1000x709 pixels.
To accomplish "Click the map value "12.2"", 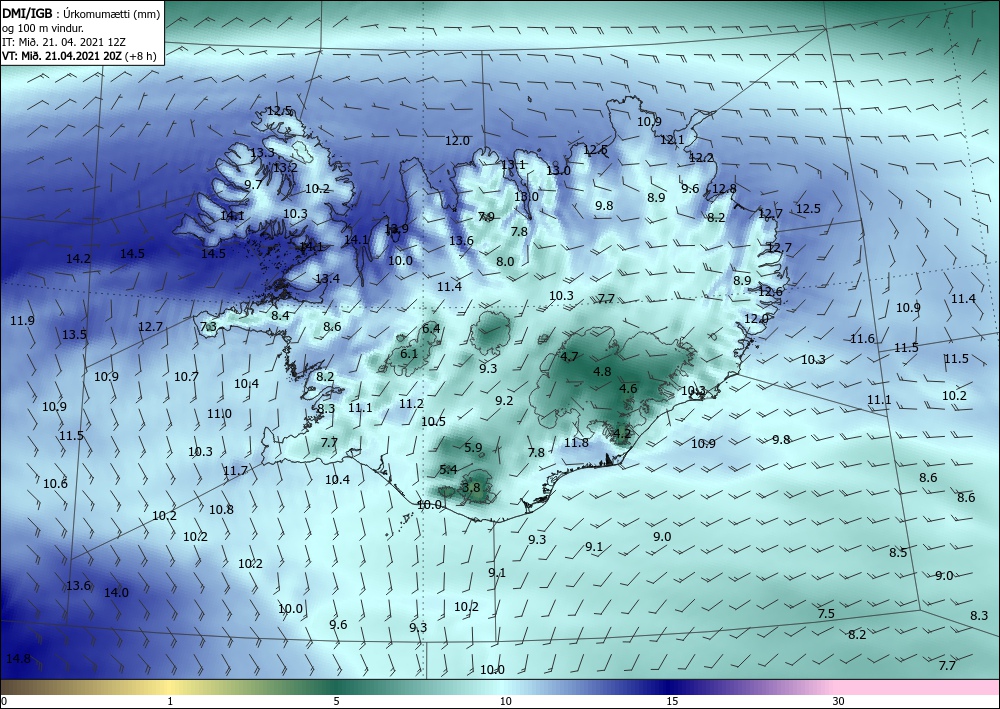I will tap(702, 157).
